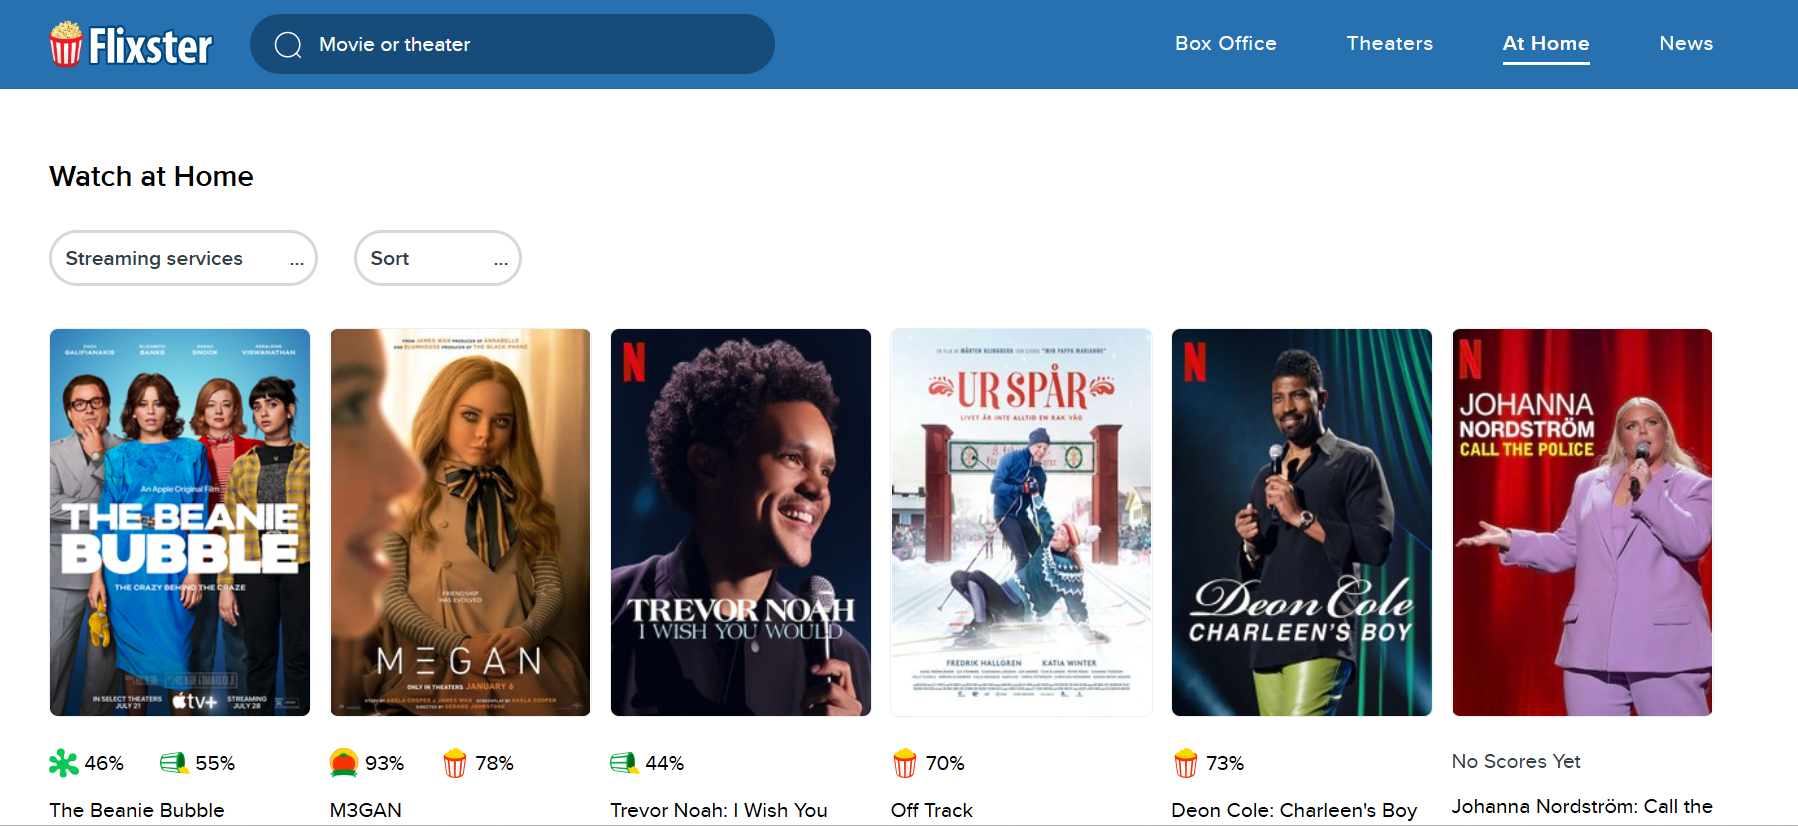Click the 78% score text
The width and height of the screenshot is (1798, 826).
(x=495, y=763)
